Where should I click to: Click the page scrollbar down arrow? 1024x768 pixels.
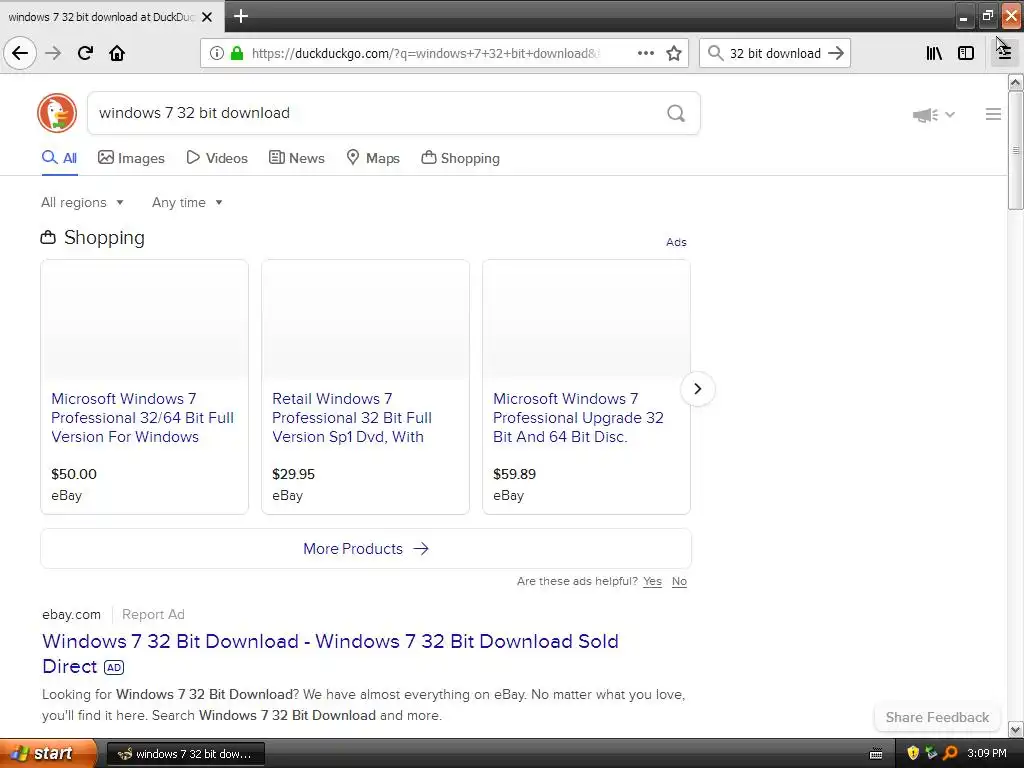(x=1015, y=729)
